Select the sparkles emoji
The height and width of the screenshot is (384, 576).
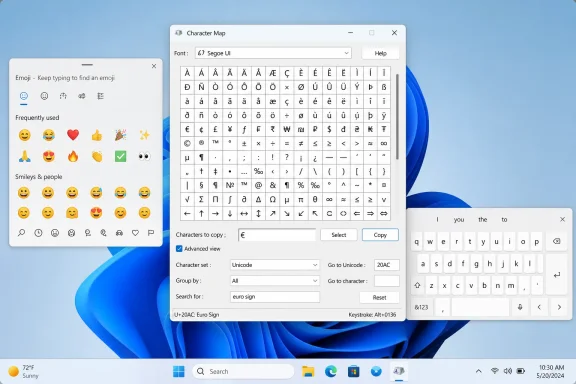pyautogui.click(x=144, y=135)
